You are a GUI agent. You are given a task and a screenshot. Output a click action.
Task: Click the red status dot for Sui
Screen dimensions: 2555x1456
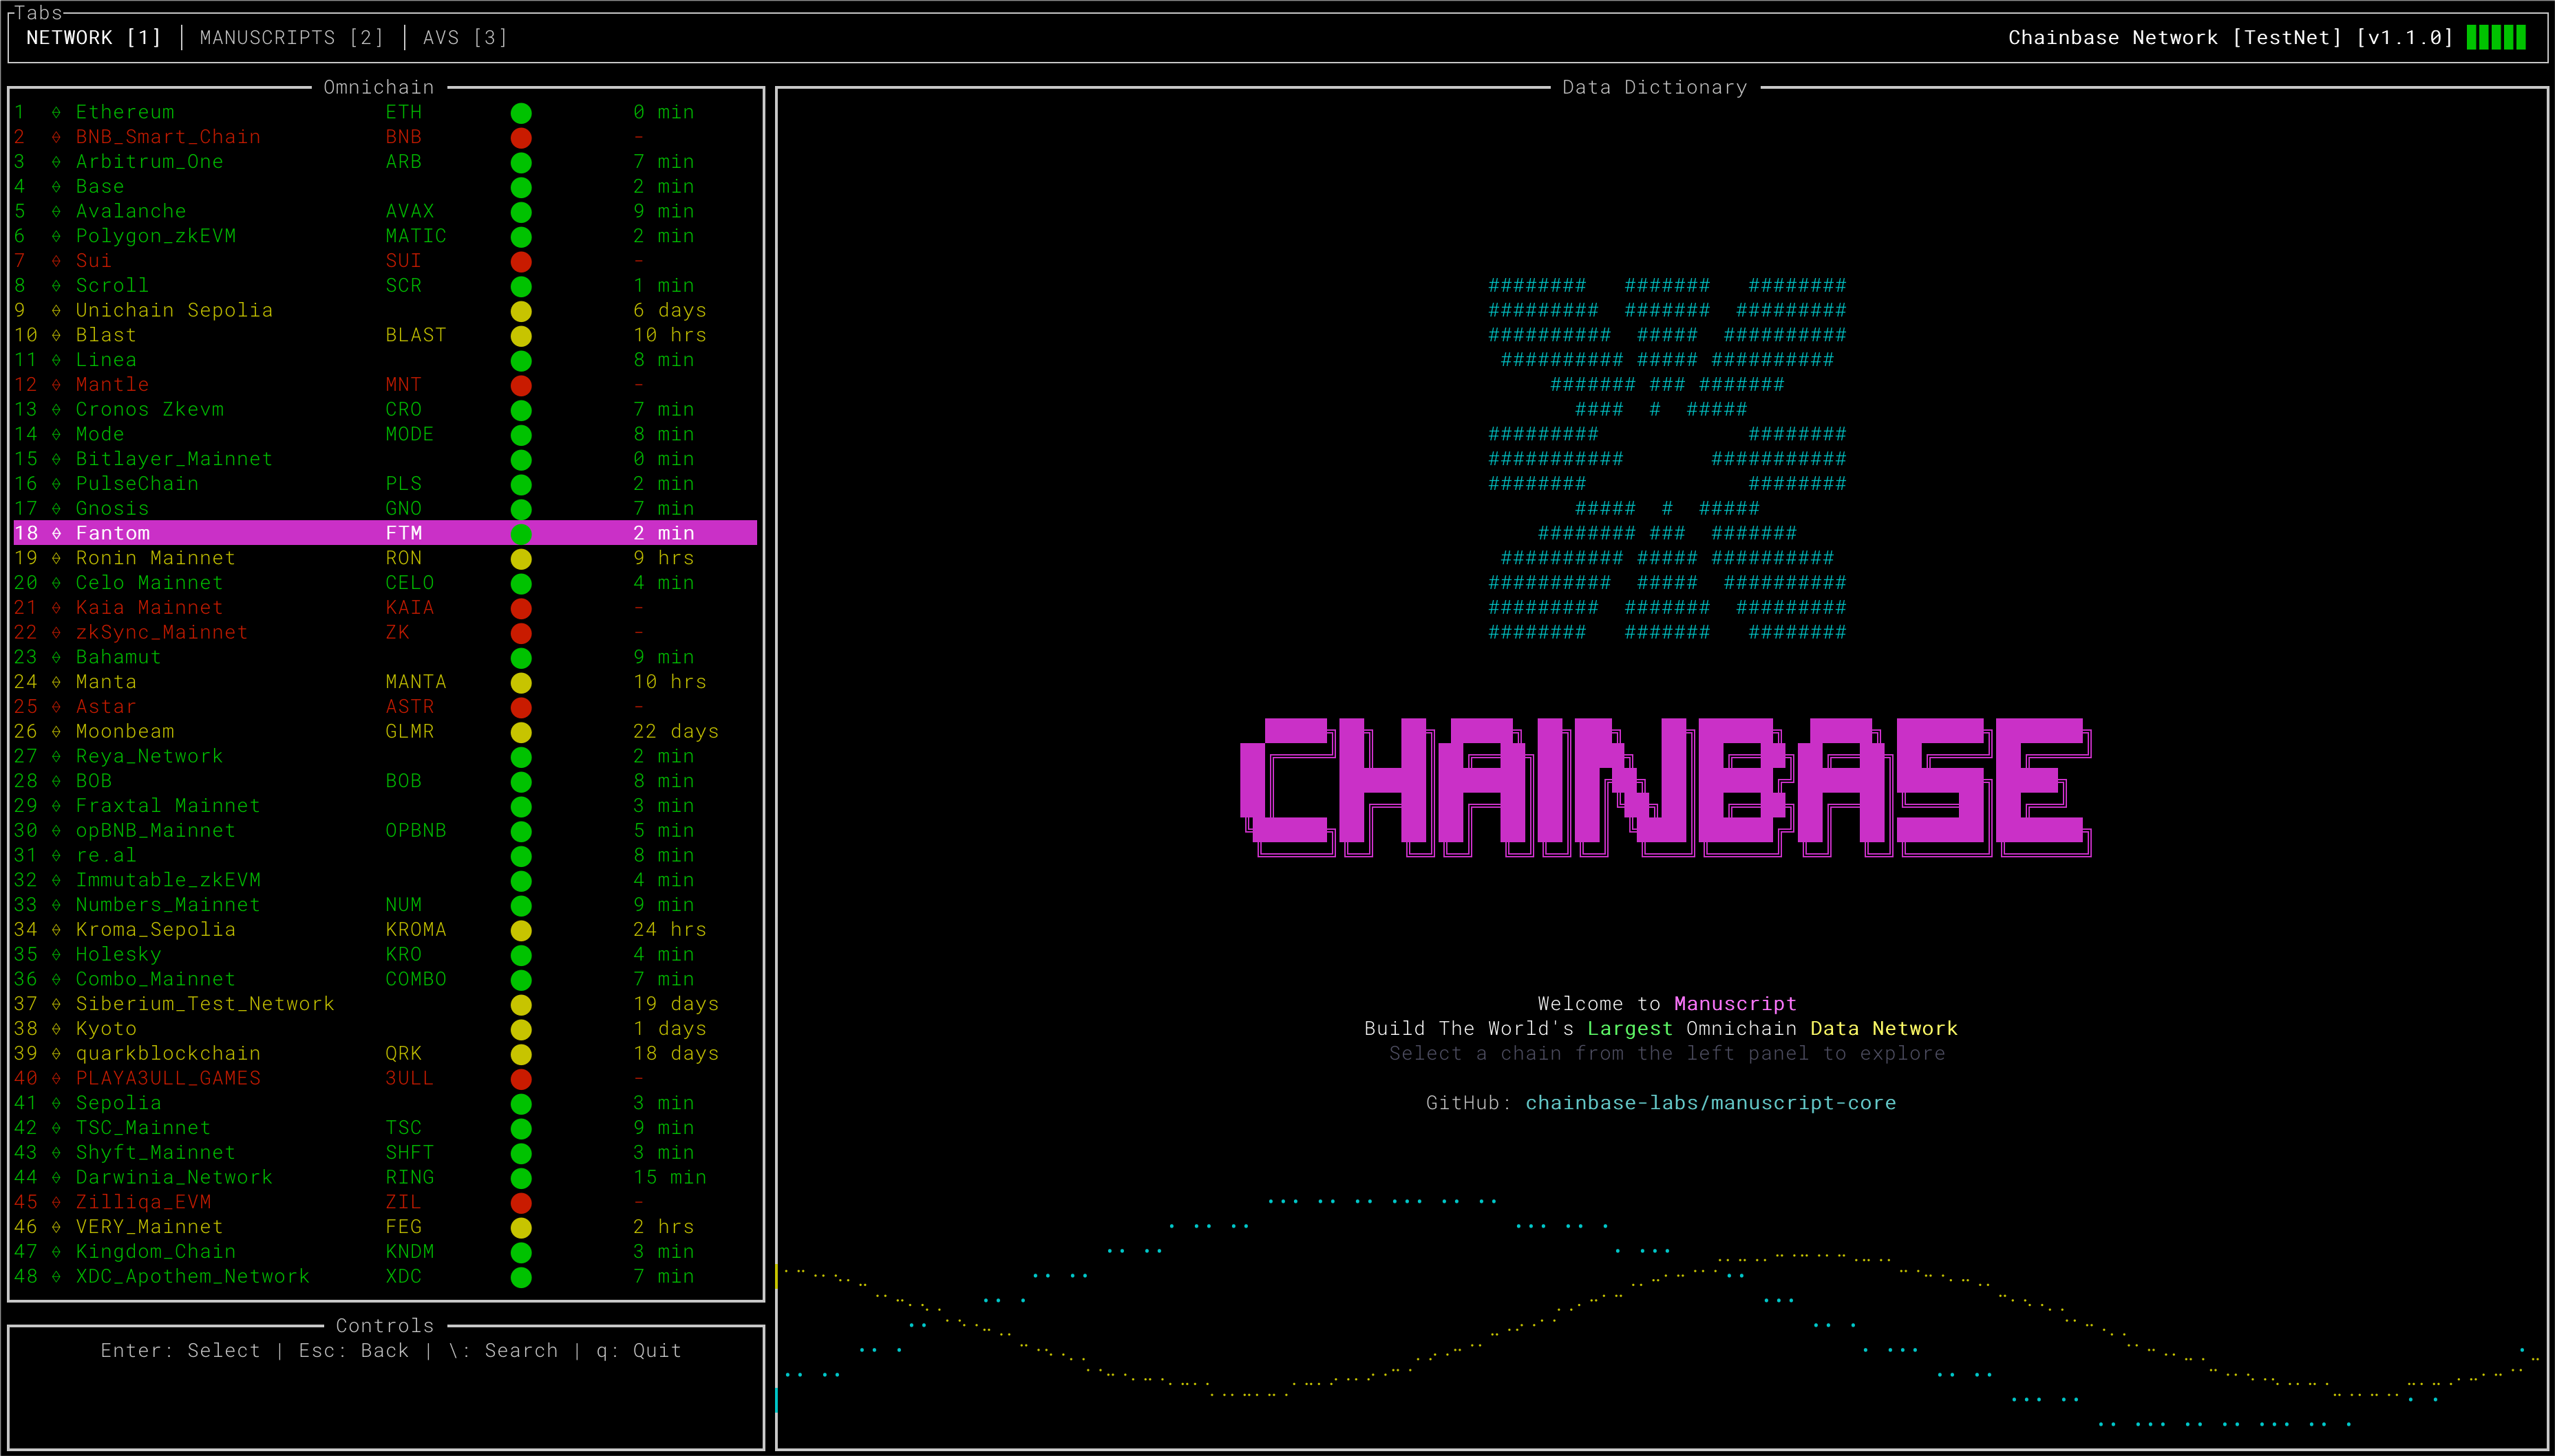521,262
